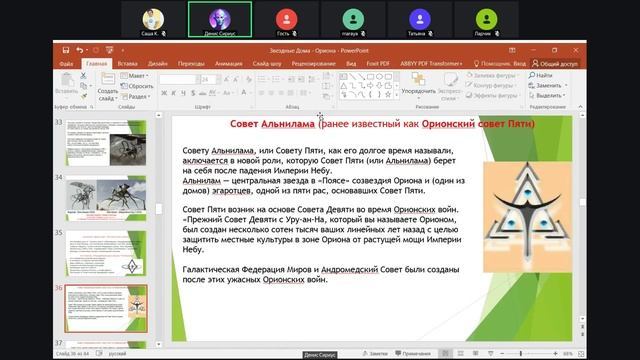The image size is (640, 360).
Task: Click the Общий доступ share button
Action: point(555,64)
